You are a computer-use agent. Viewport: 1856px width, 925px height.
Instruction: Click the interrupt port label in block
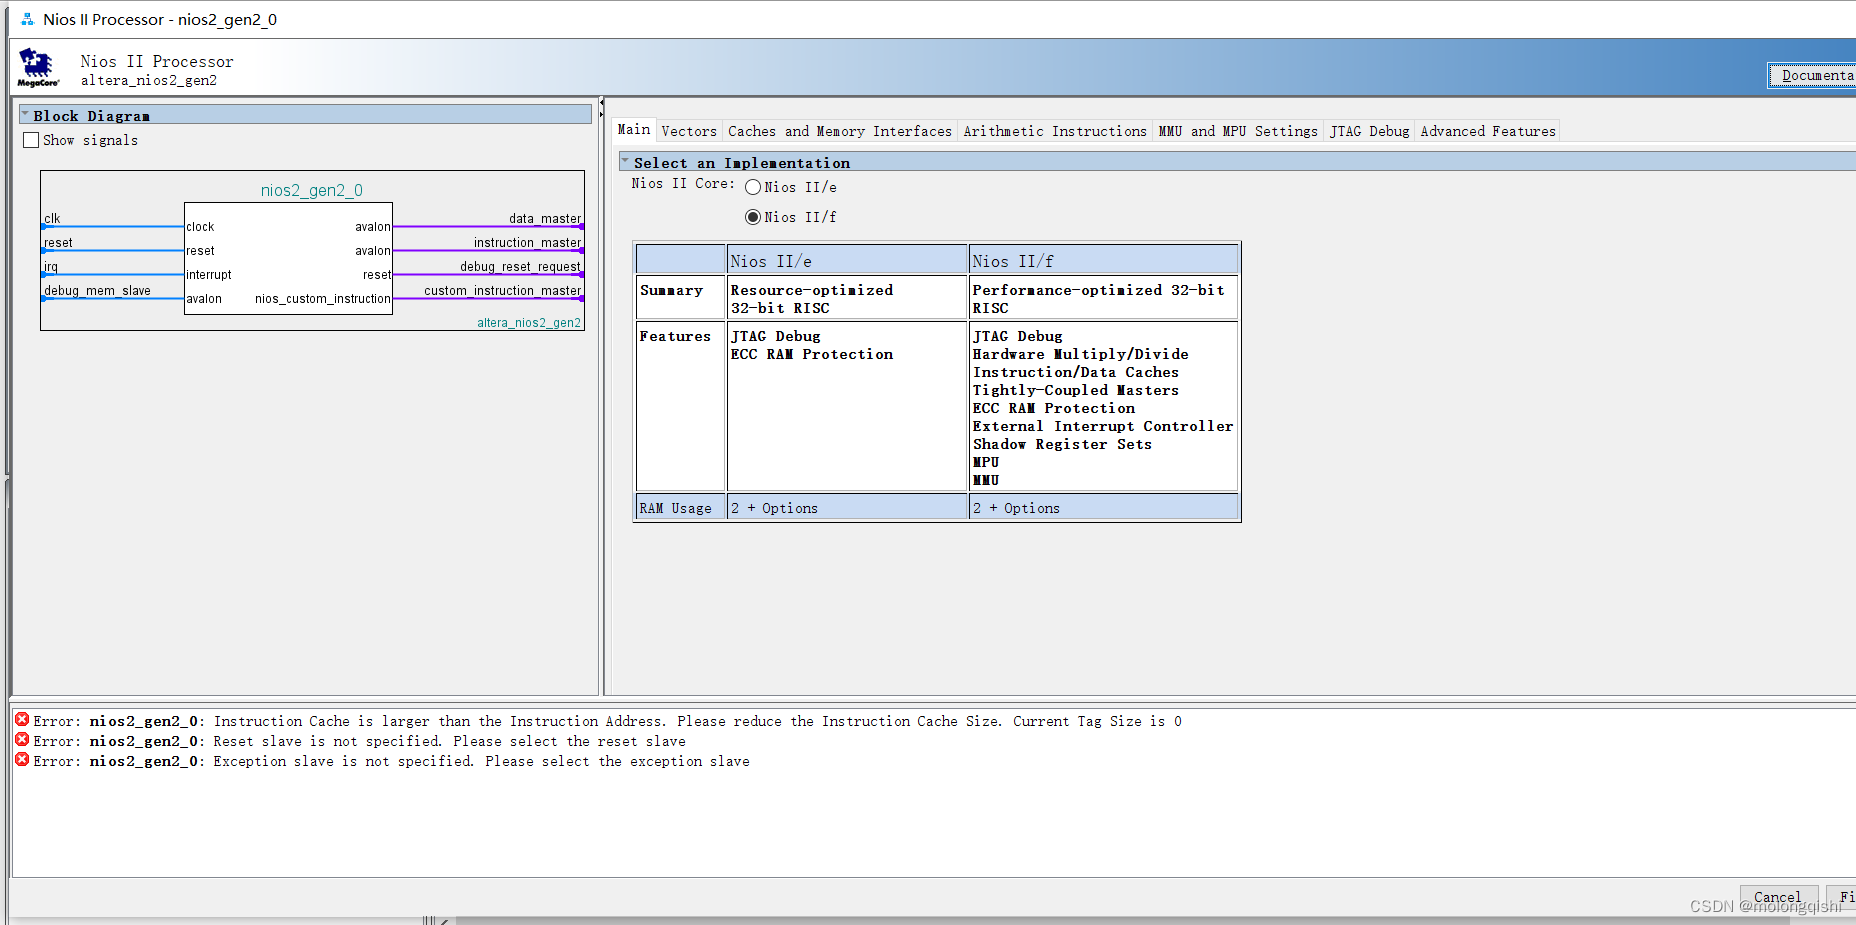coord(209,274)
